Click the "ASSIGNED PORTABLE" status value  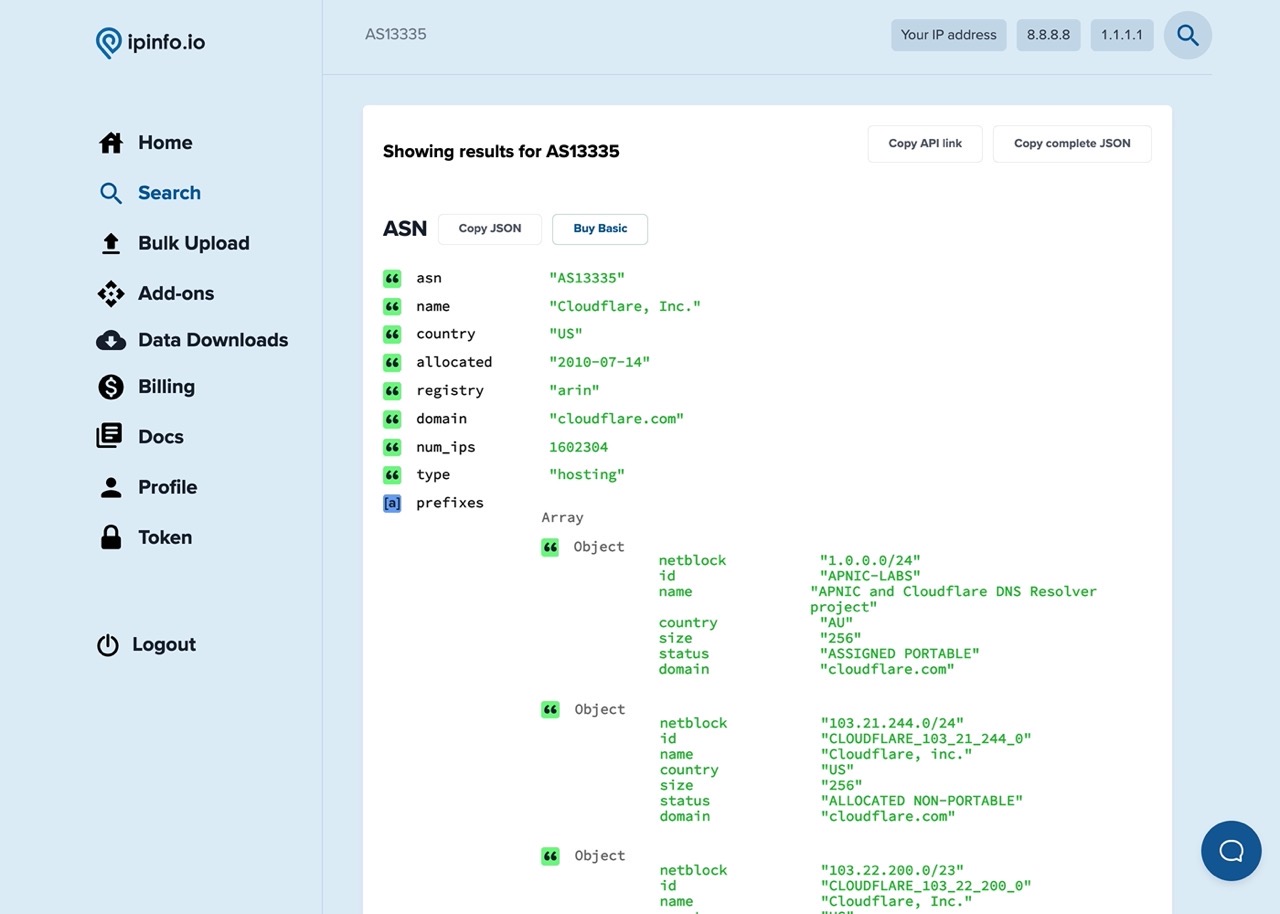pos(900,654)
